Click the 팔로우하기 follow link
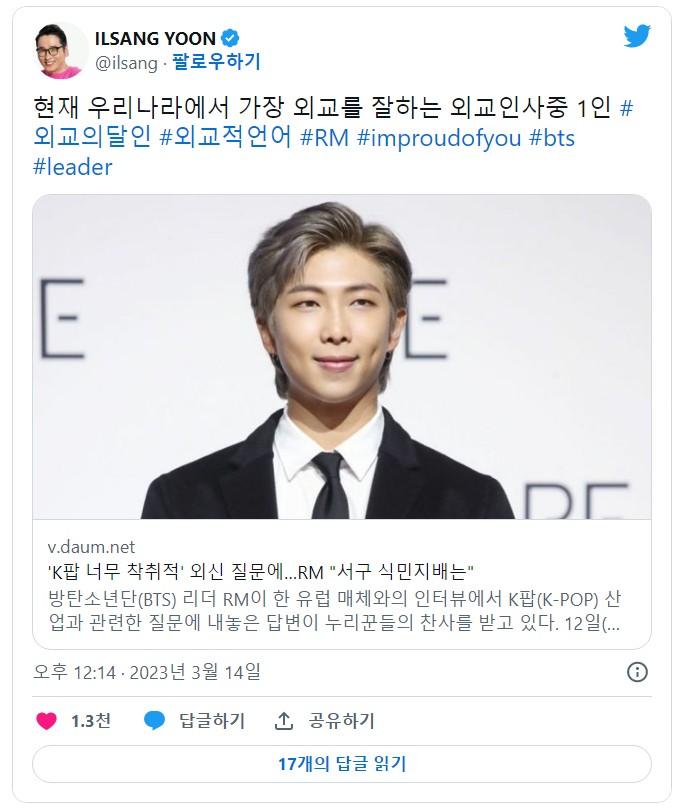 (x=217, y=62)
